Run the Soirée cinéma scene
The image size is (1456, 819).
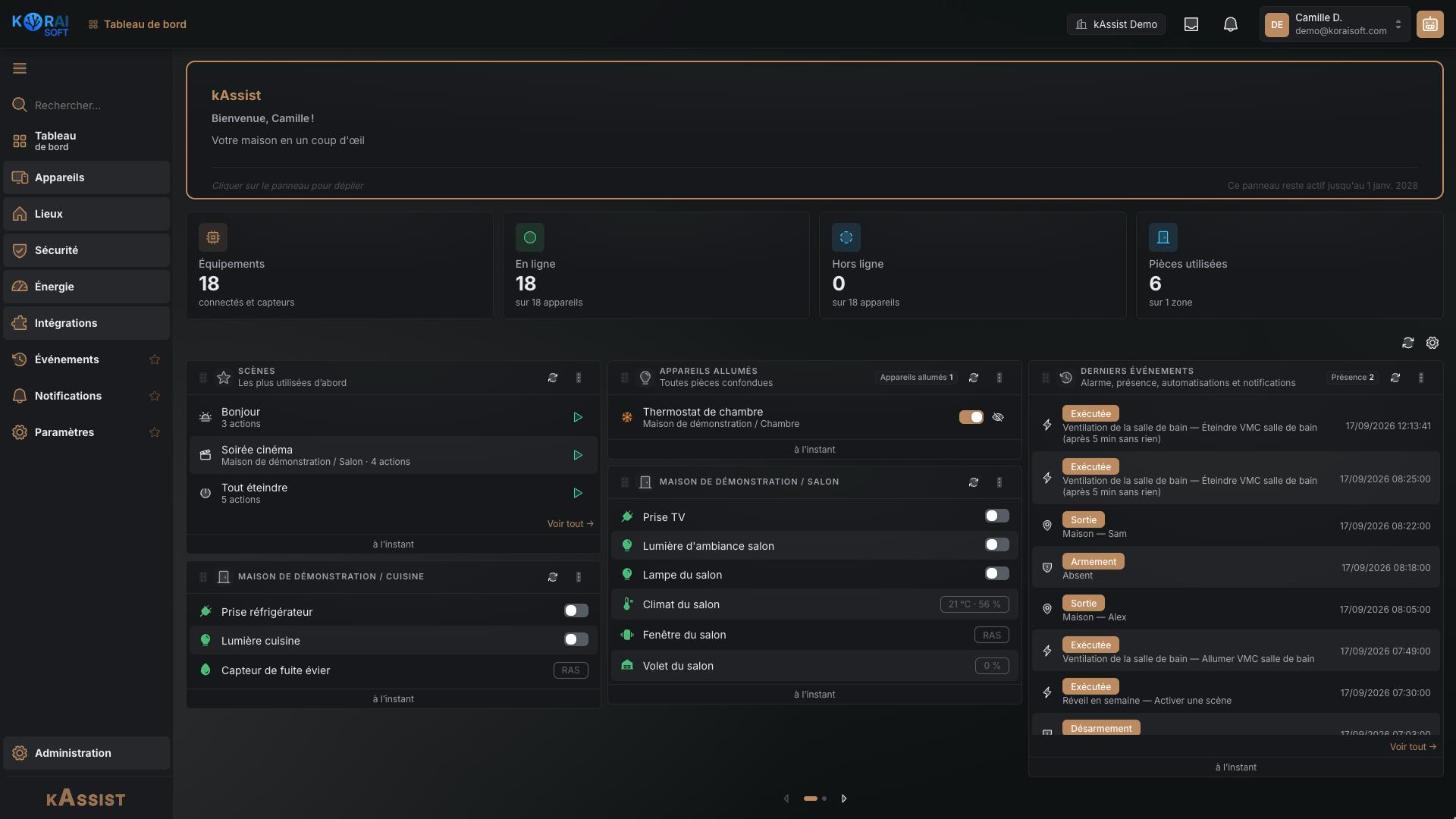(577, 456)
